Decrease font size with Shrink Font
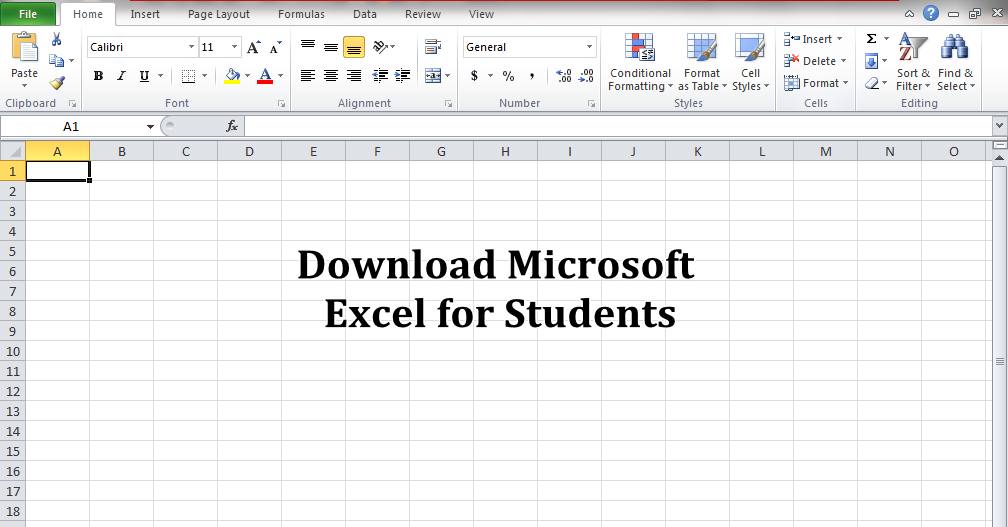Image resolution: width=1008 pixels, height=527 pixels. pyautogui.click(x=275, y=47)
